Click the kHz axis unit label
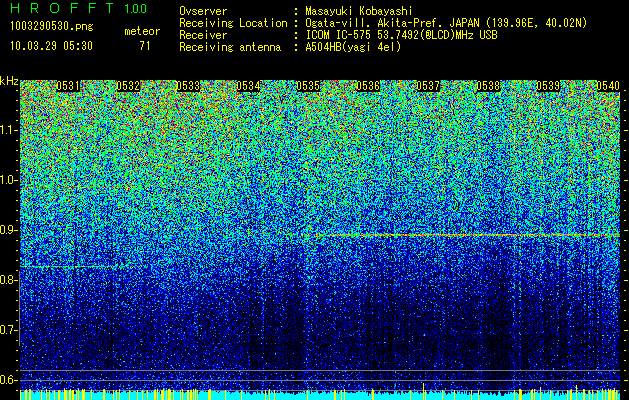The image size is (629, 400). pos(9,81)
